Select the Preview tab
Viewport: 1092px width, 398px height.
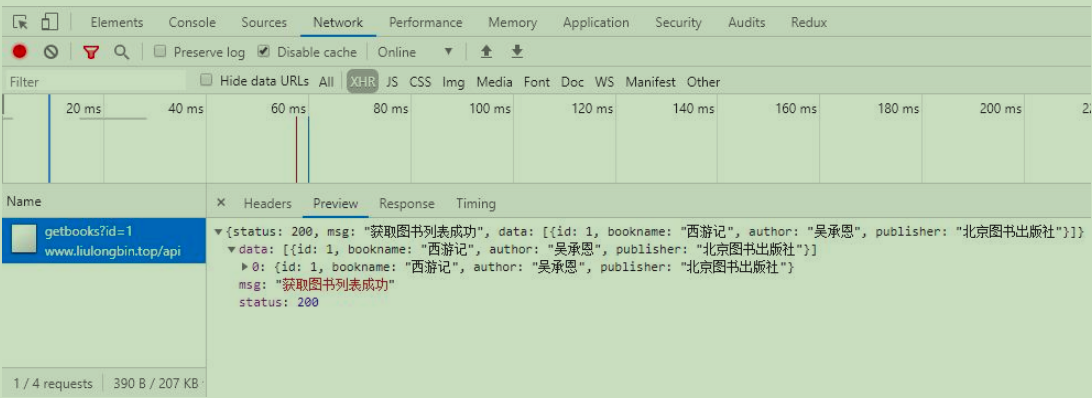coord(336,204)
